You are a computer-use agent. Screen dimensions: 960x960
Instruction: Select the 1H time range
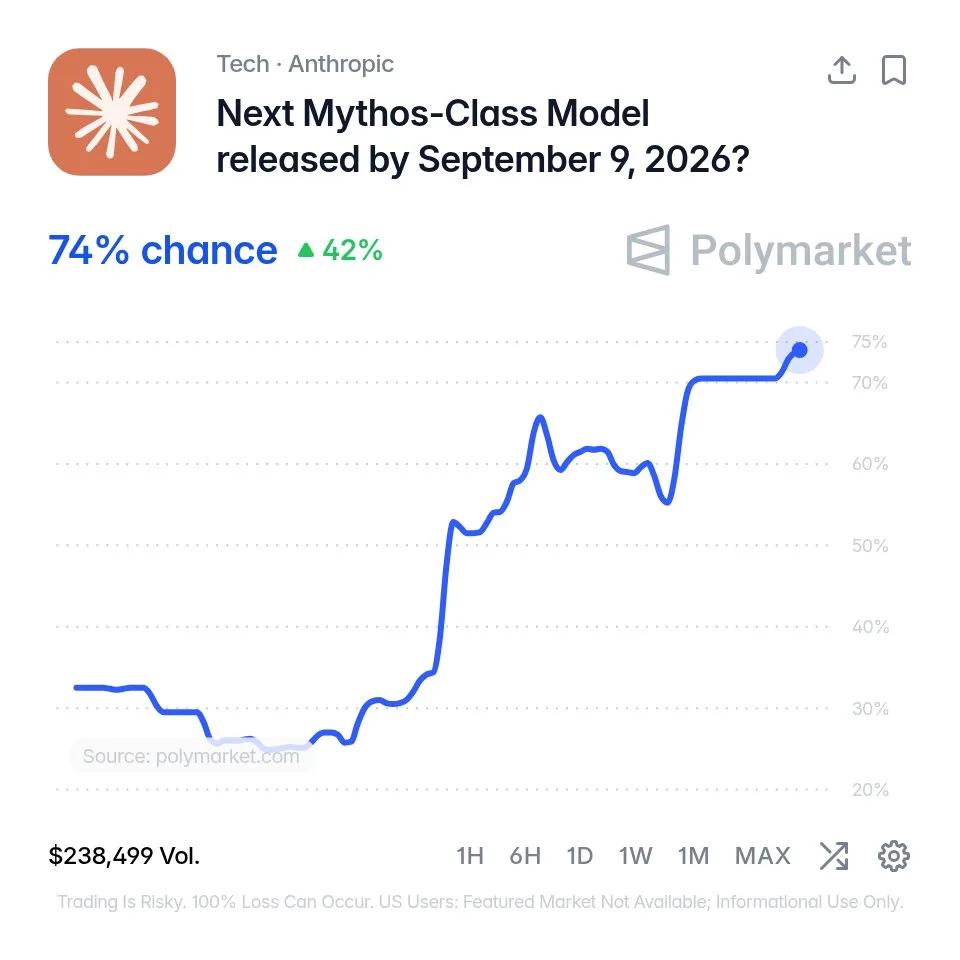click(470, 856)
